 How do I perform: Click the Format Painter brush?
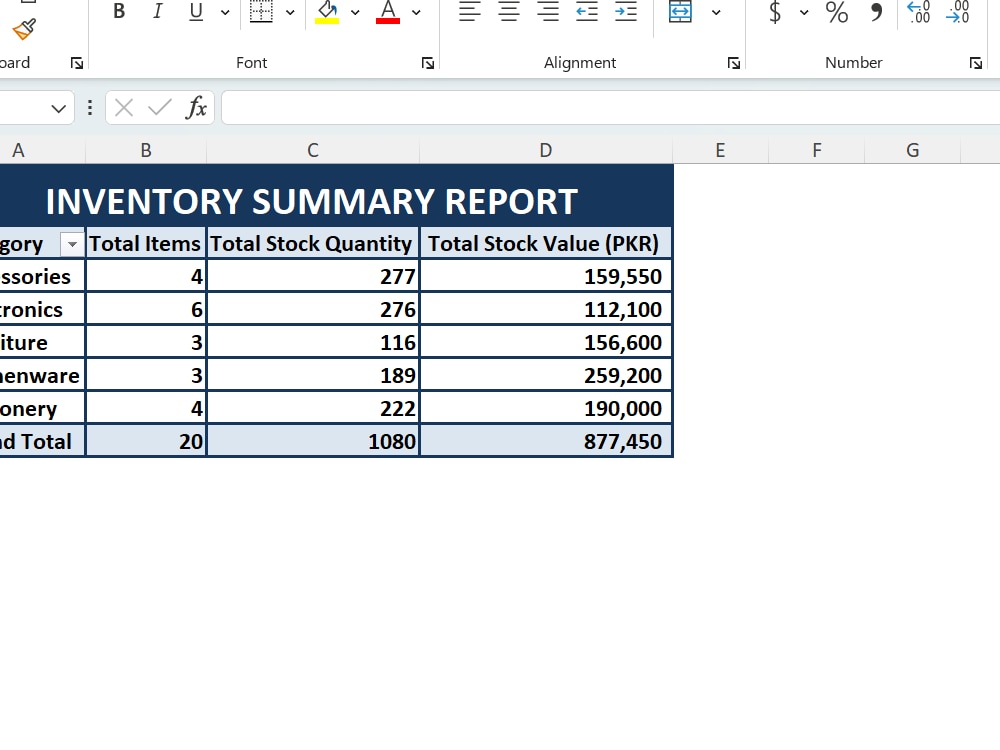coord(24,29)
